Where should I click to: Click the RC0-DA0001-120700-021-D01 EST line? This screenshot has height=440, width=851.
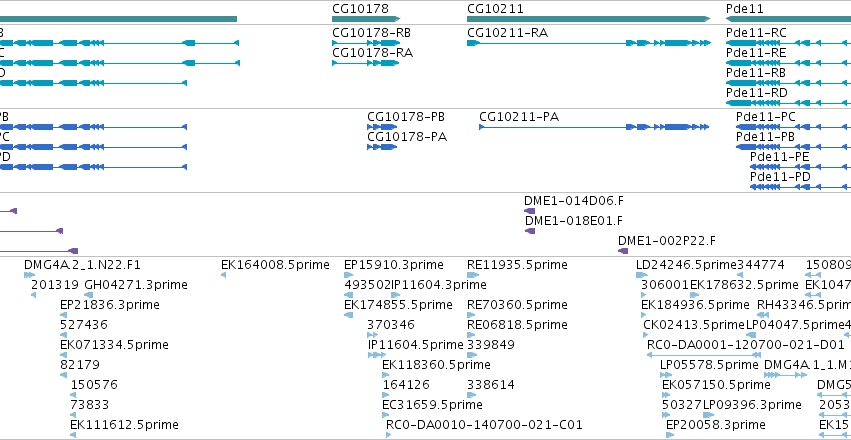pos(704,355)
